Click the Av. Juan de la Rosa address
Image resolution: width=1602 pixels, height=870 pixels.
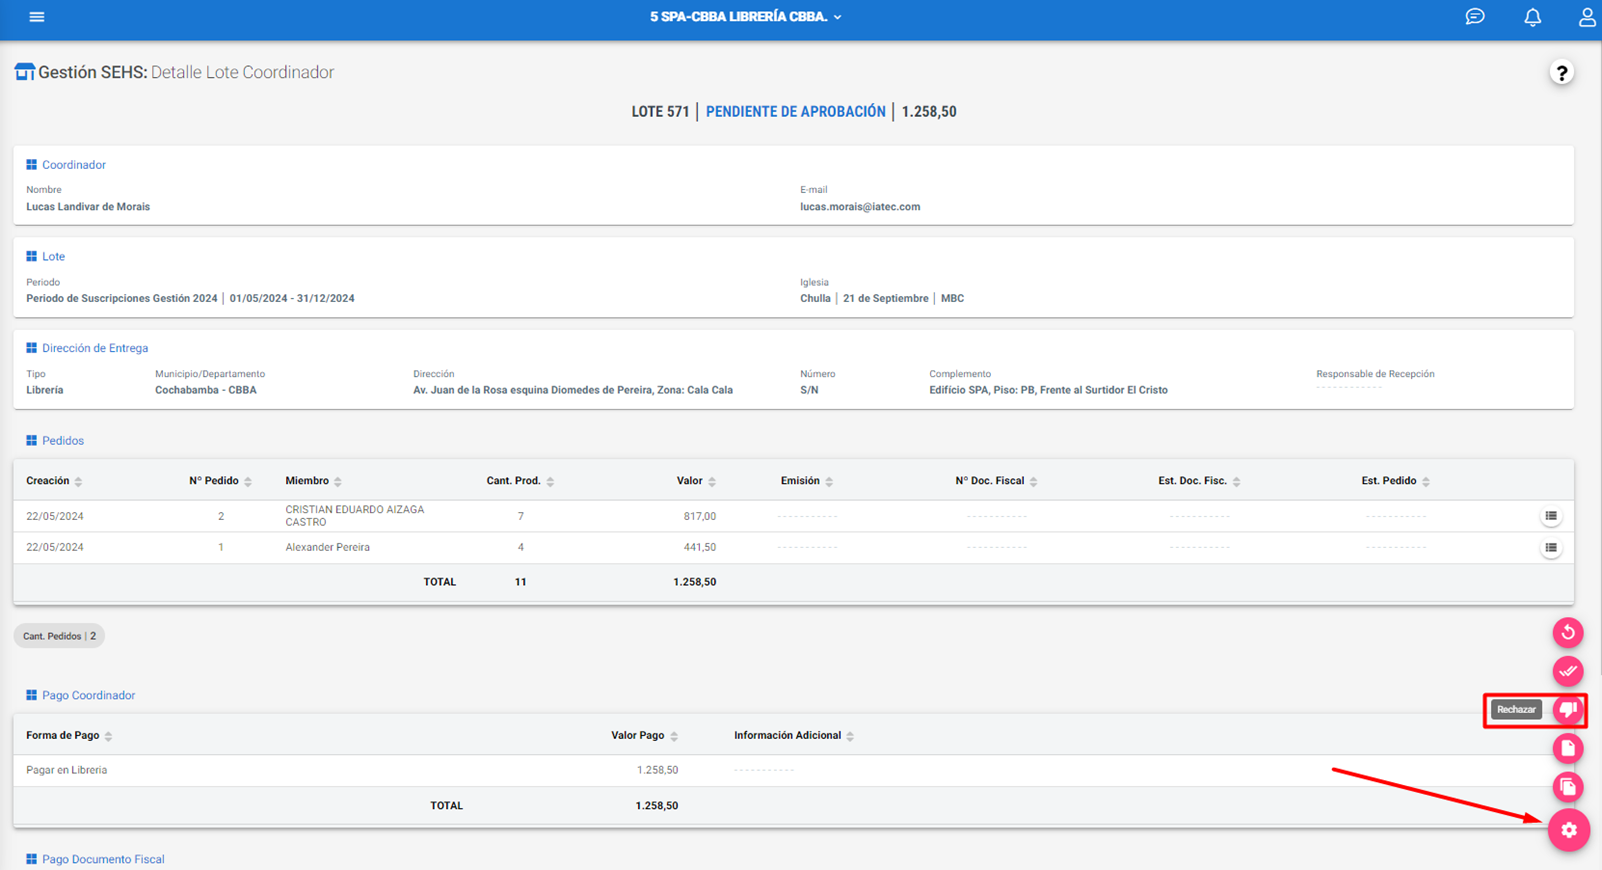coord(573,390)
